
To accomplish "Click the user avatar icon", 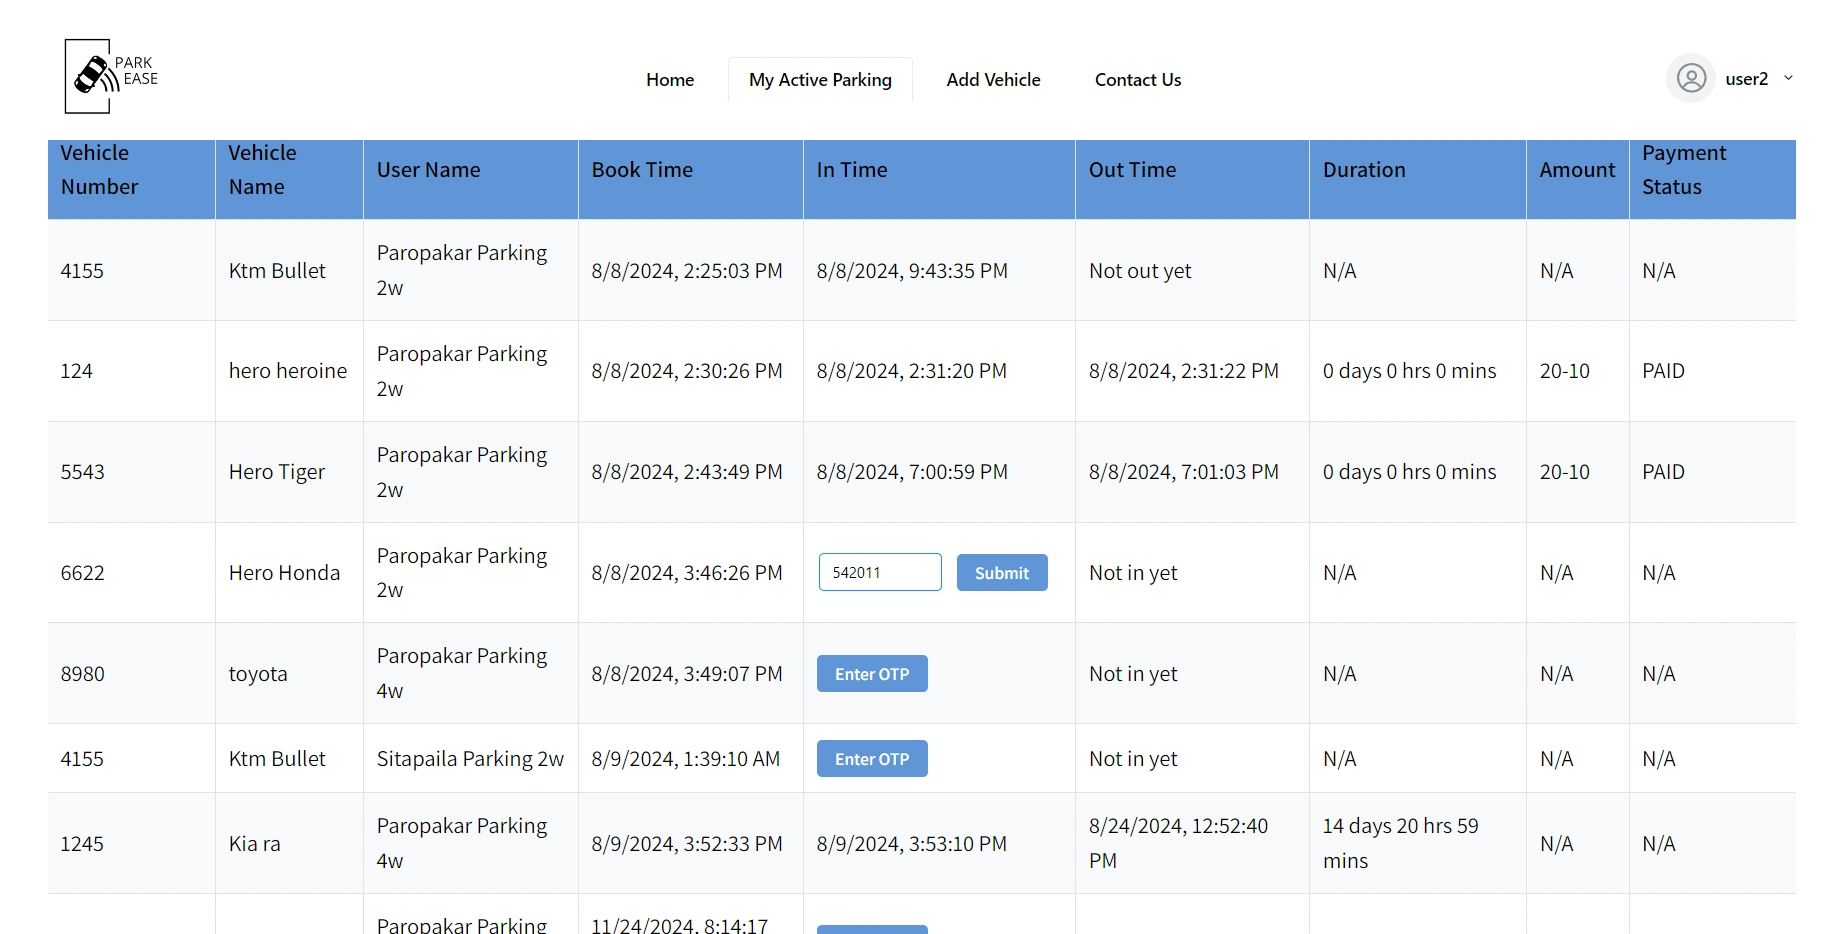I will [1691, 78].
